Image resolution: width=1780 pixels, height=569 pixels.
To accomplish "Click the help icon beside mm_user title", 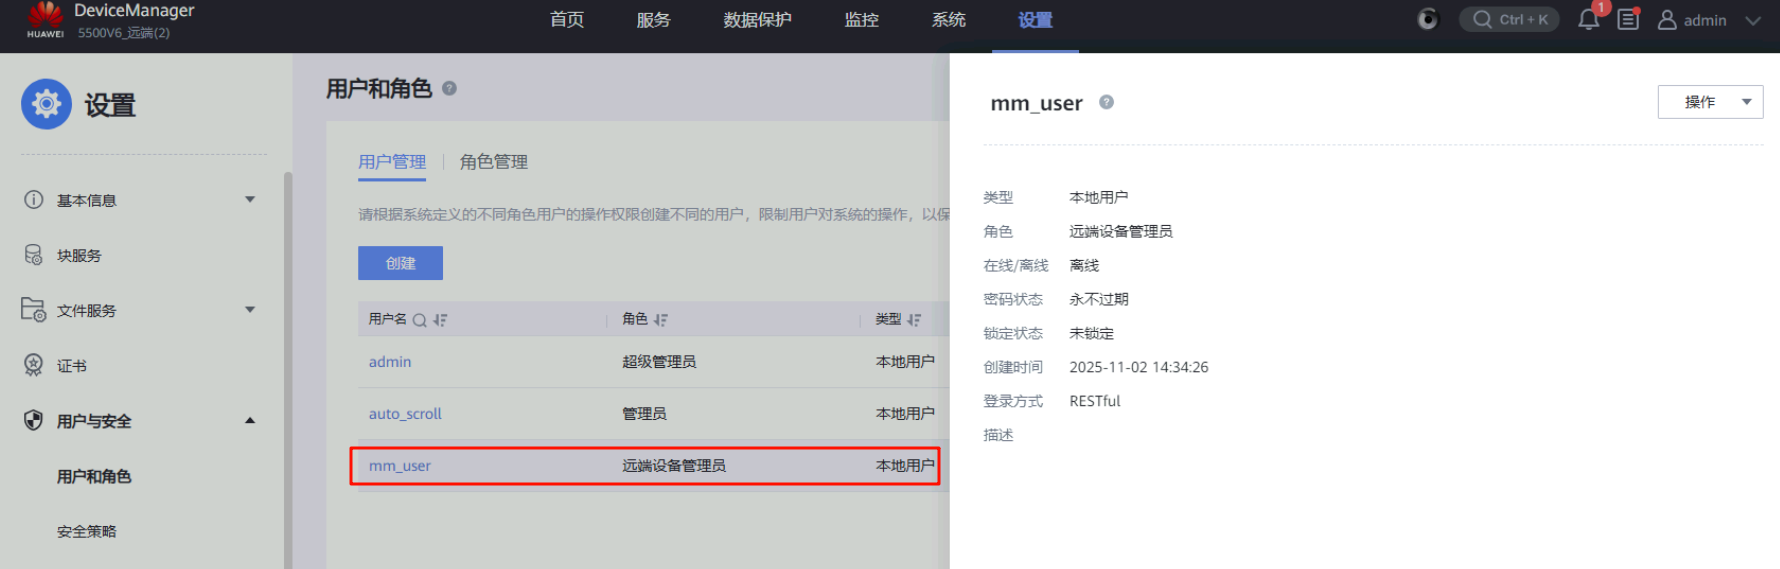I will (1106, 102).
